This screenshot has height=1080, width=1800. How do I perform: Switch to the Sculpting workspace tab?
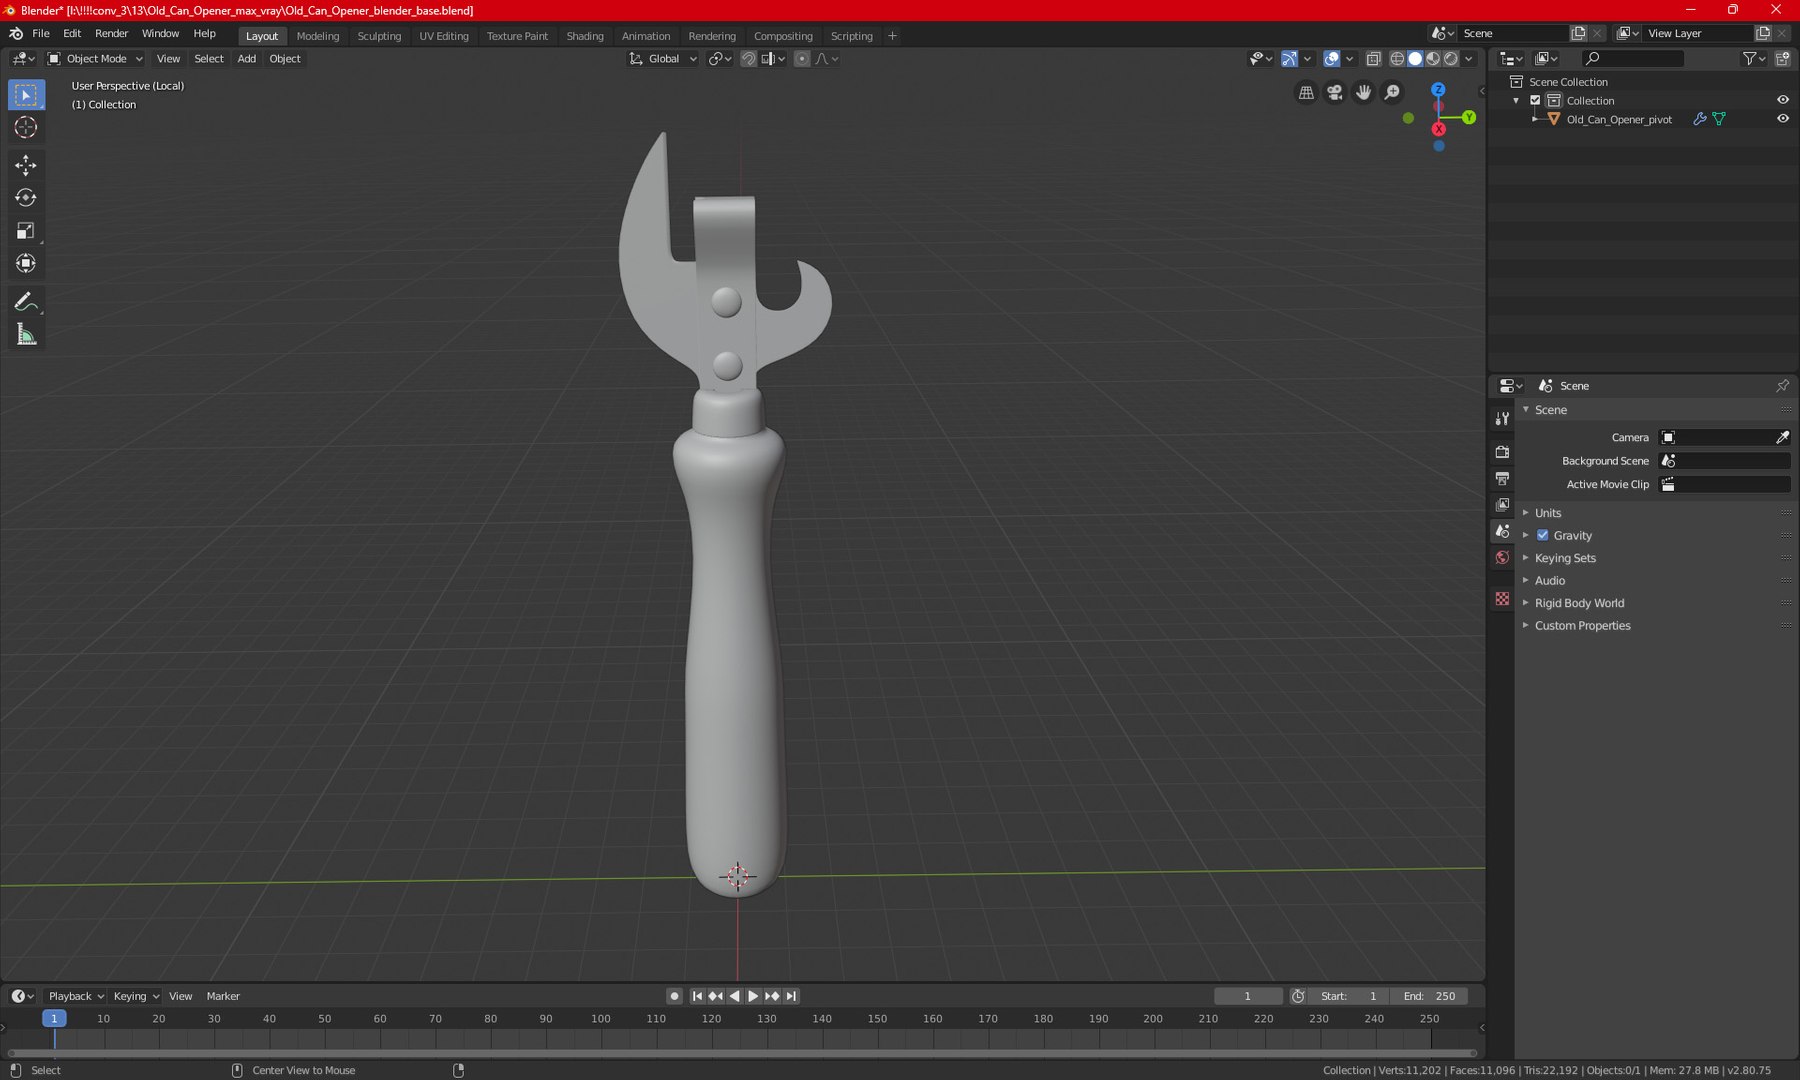tap(379, 36)
